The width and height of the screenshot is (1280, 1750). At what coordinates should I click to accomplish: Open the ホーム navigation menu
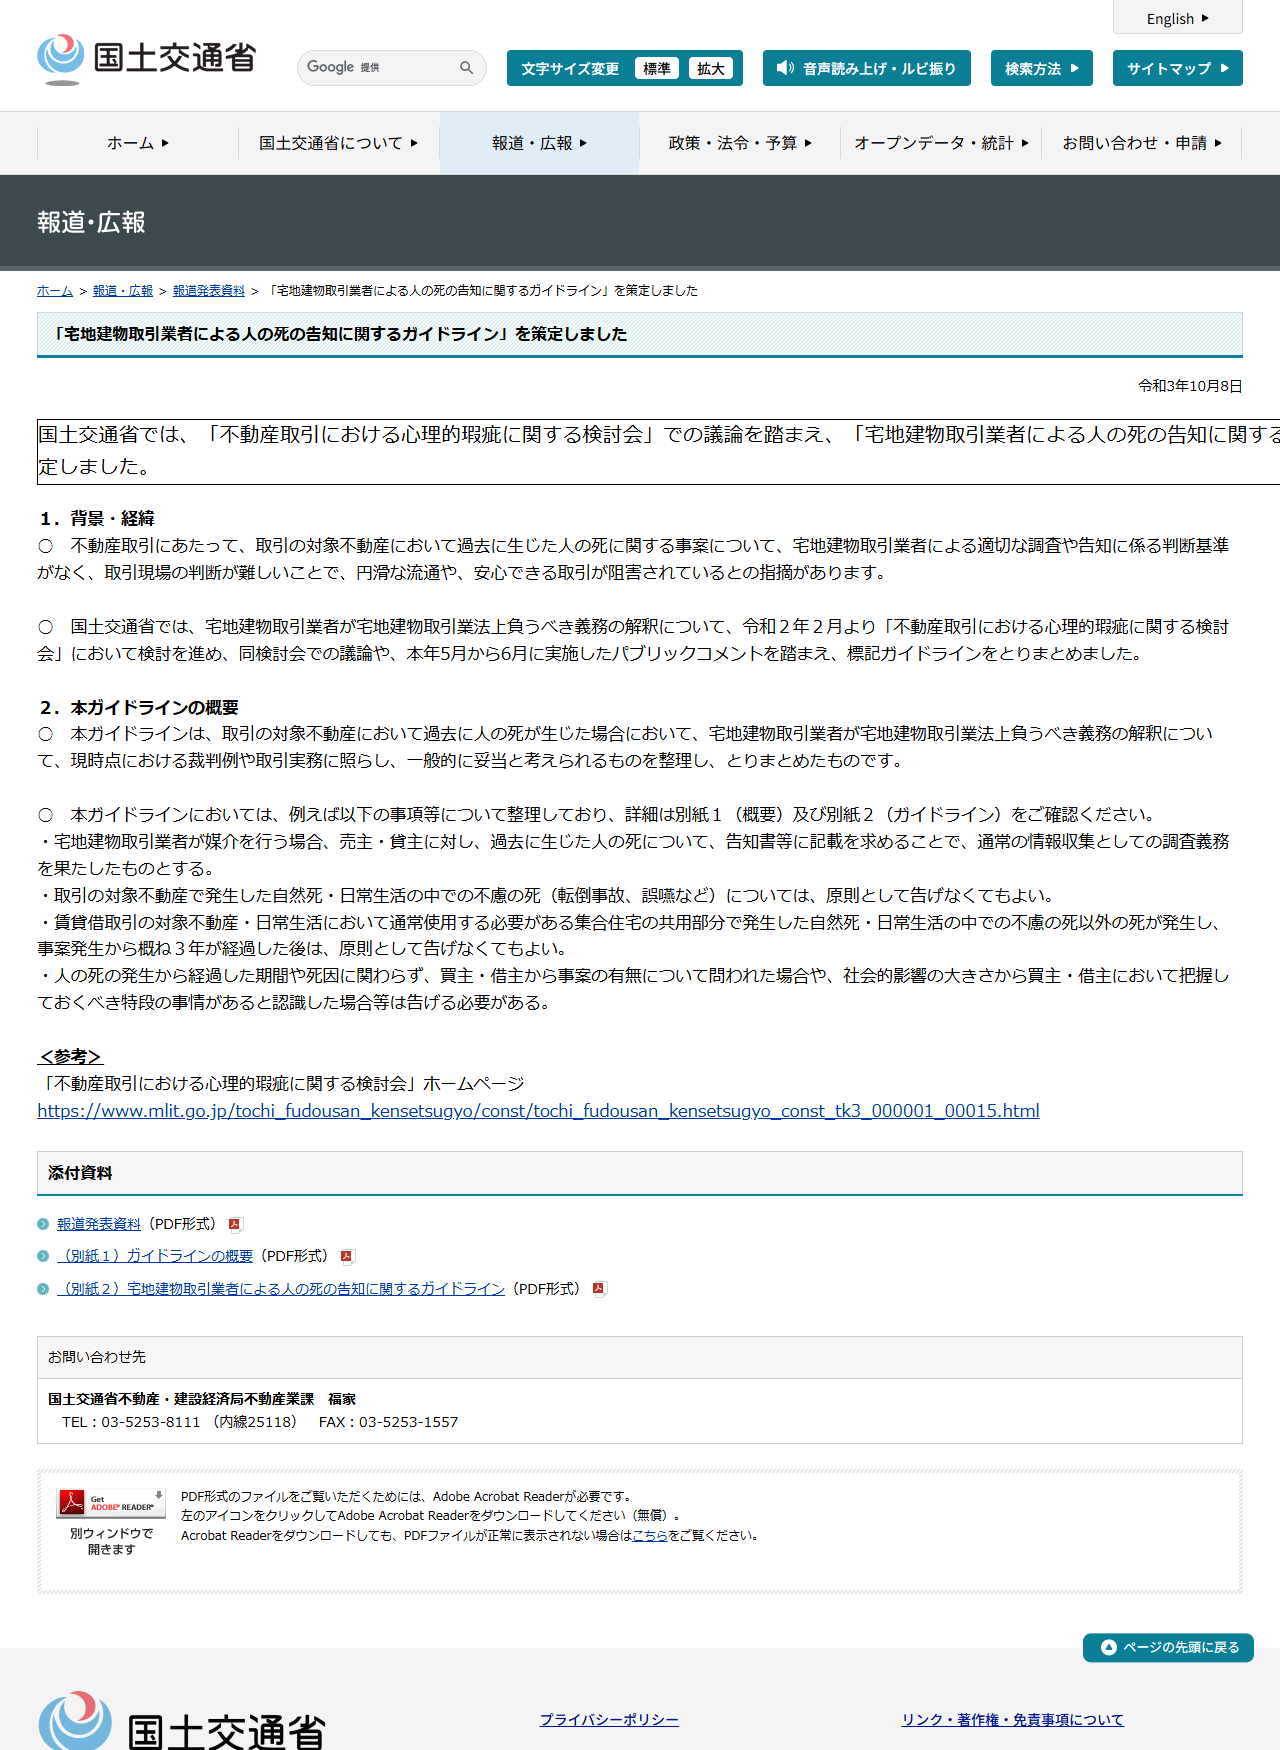click(138, 143)
